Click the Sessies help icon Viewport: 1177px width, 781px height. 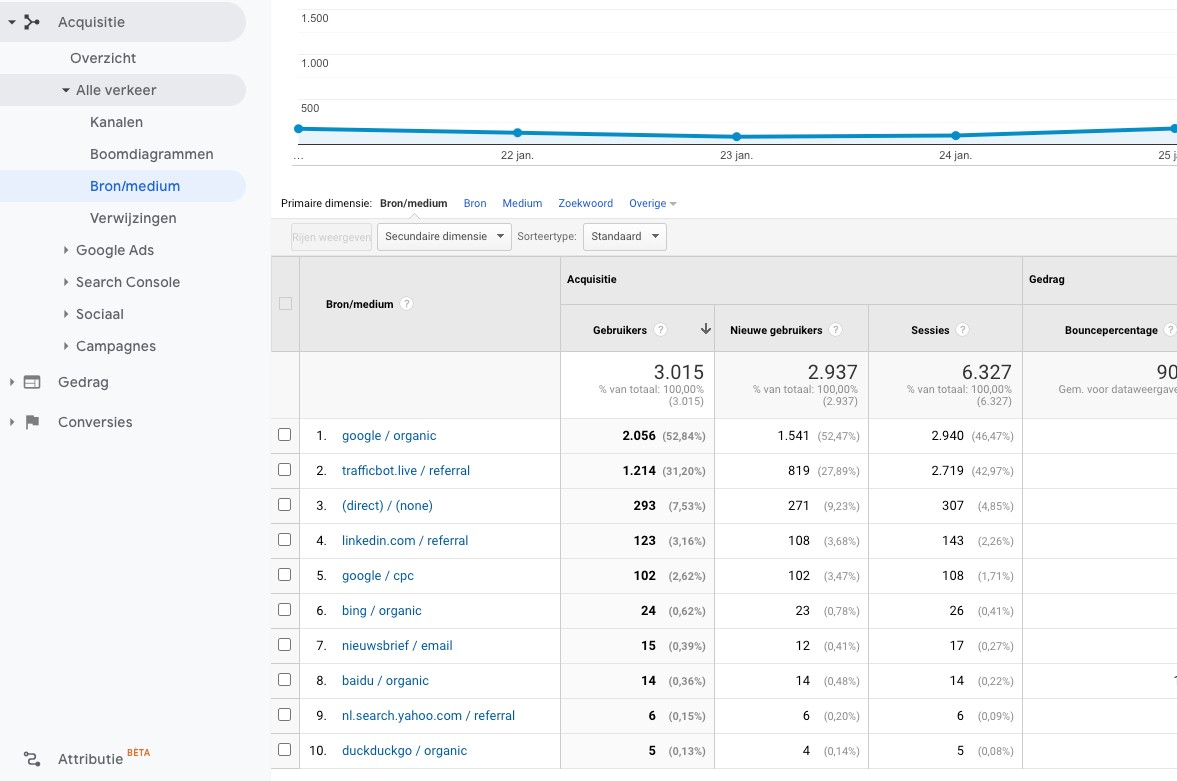click(962, 330)
